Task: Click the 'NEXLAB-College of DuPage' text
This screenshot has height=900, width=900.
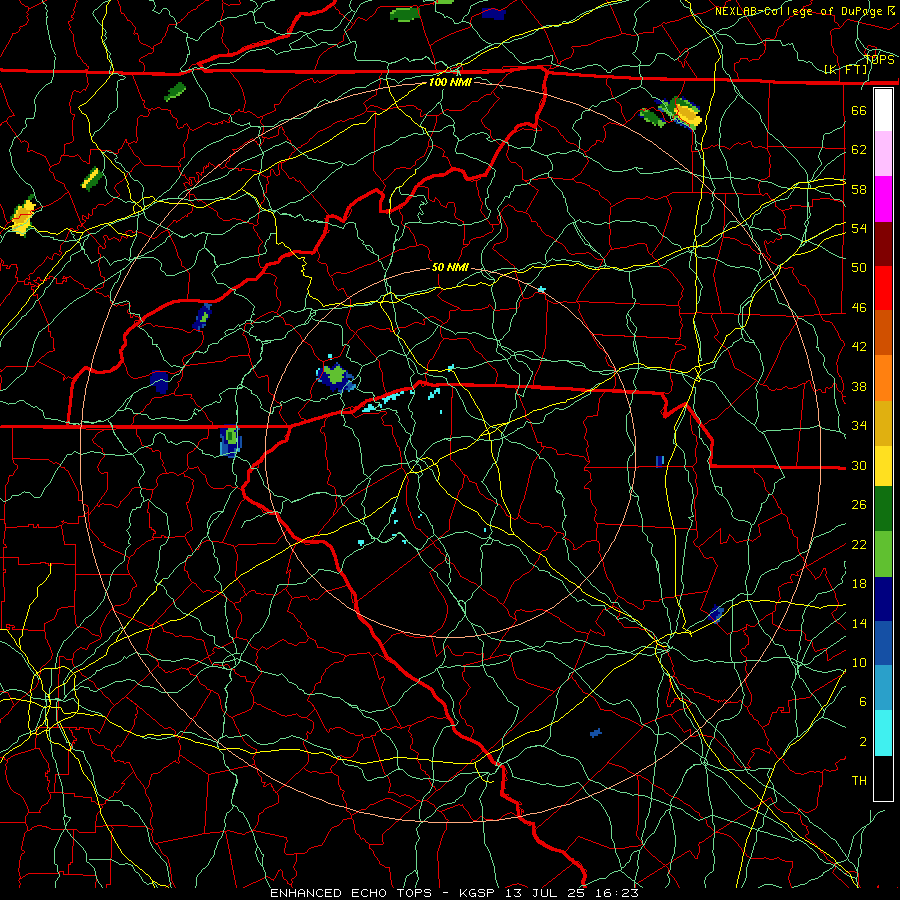Action: pyautogui.click(x=800, y=11)
